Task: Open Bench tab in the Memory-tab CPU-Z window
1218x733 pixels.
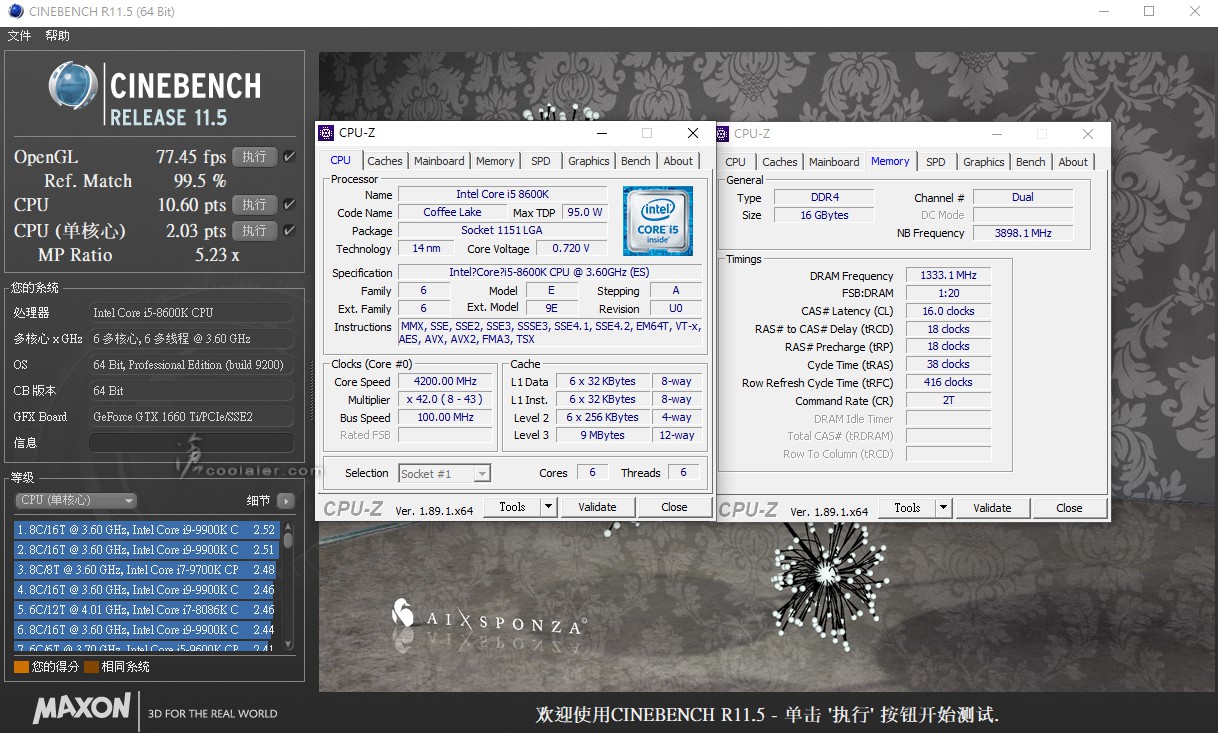Action: (x=1031, y=162)
